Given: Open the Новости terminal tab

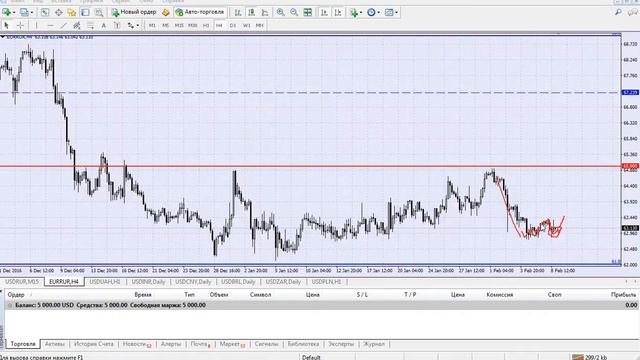Looking at the screenshot, I should (x=137, y=344).
